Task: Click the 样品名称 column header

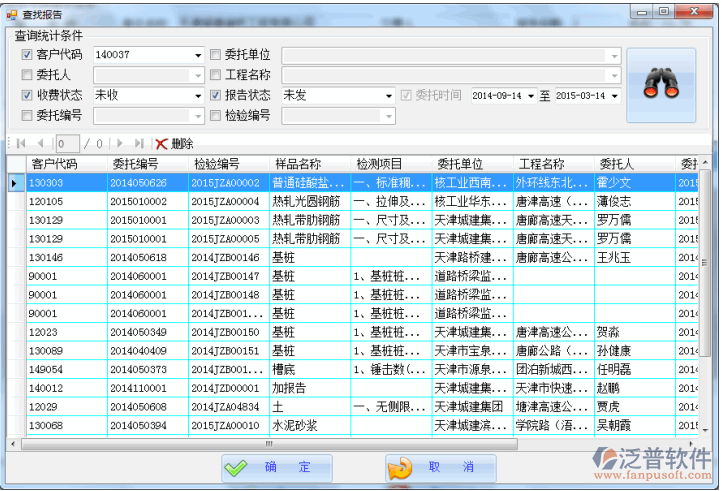Action: (x=298, y=164)
